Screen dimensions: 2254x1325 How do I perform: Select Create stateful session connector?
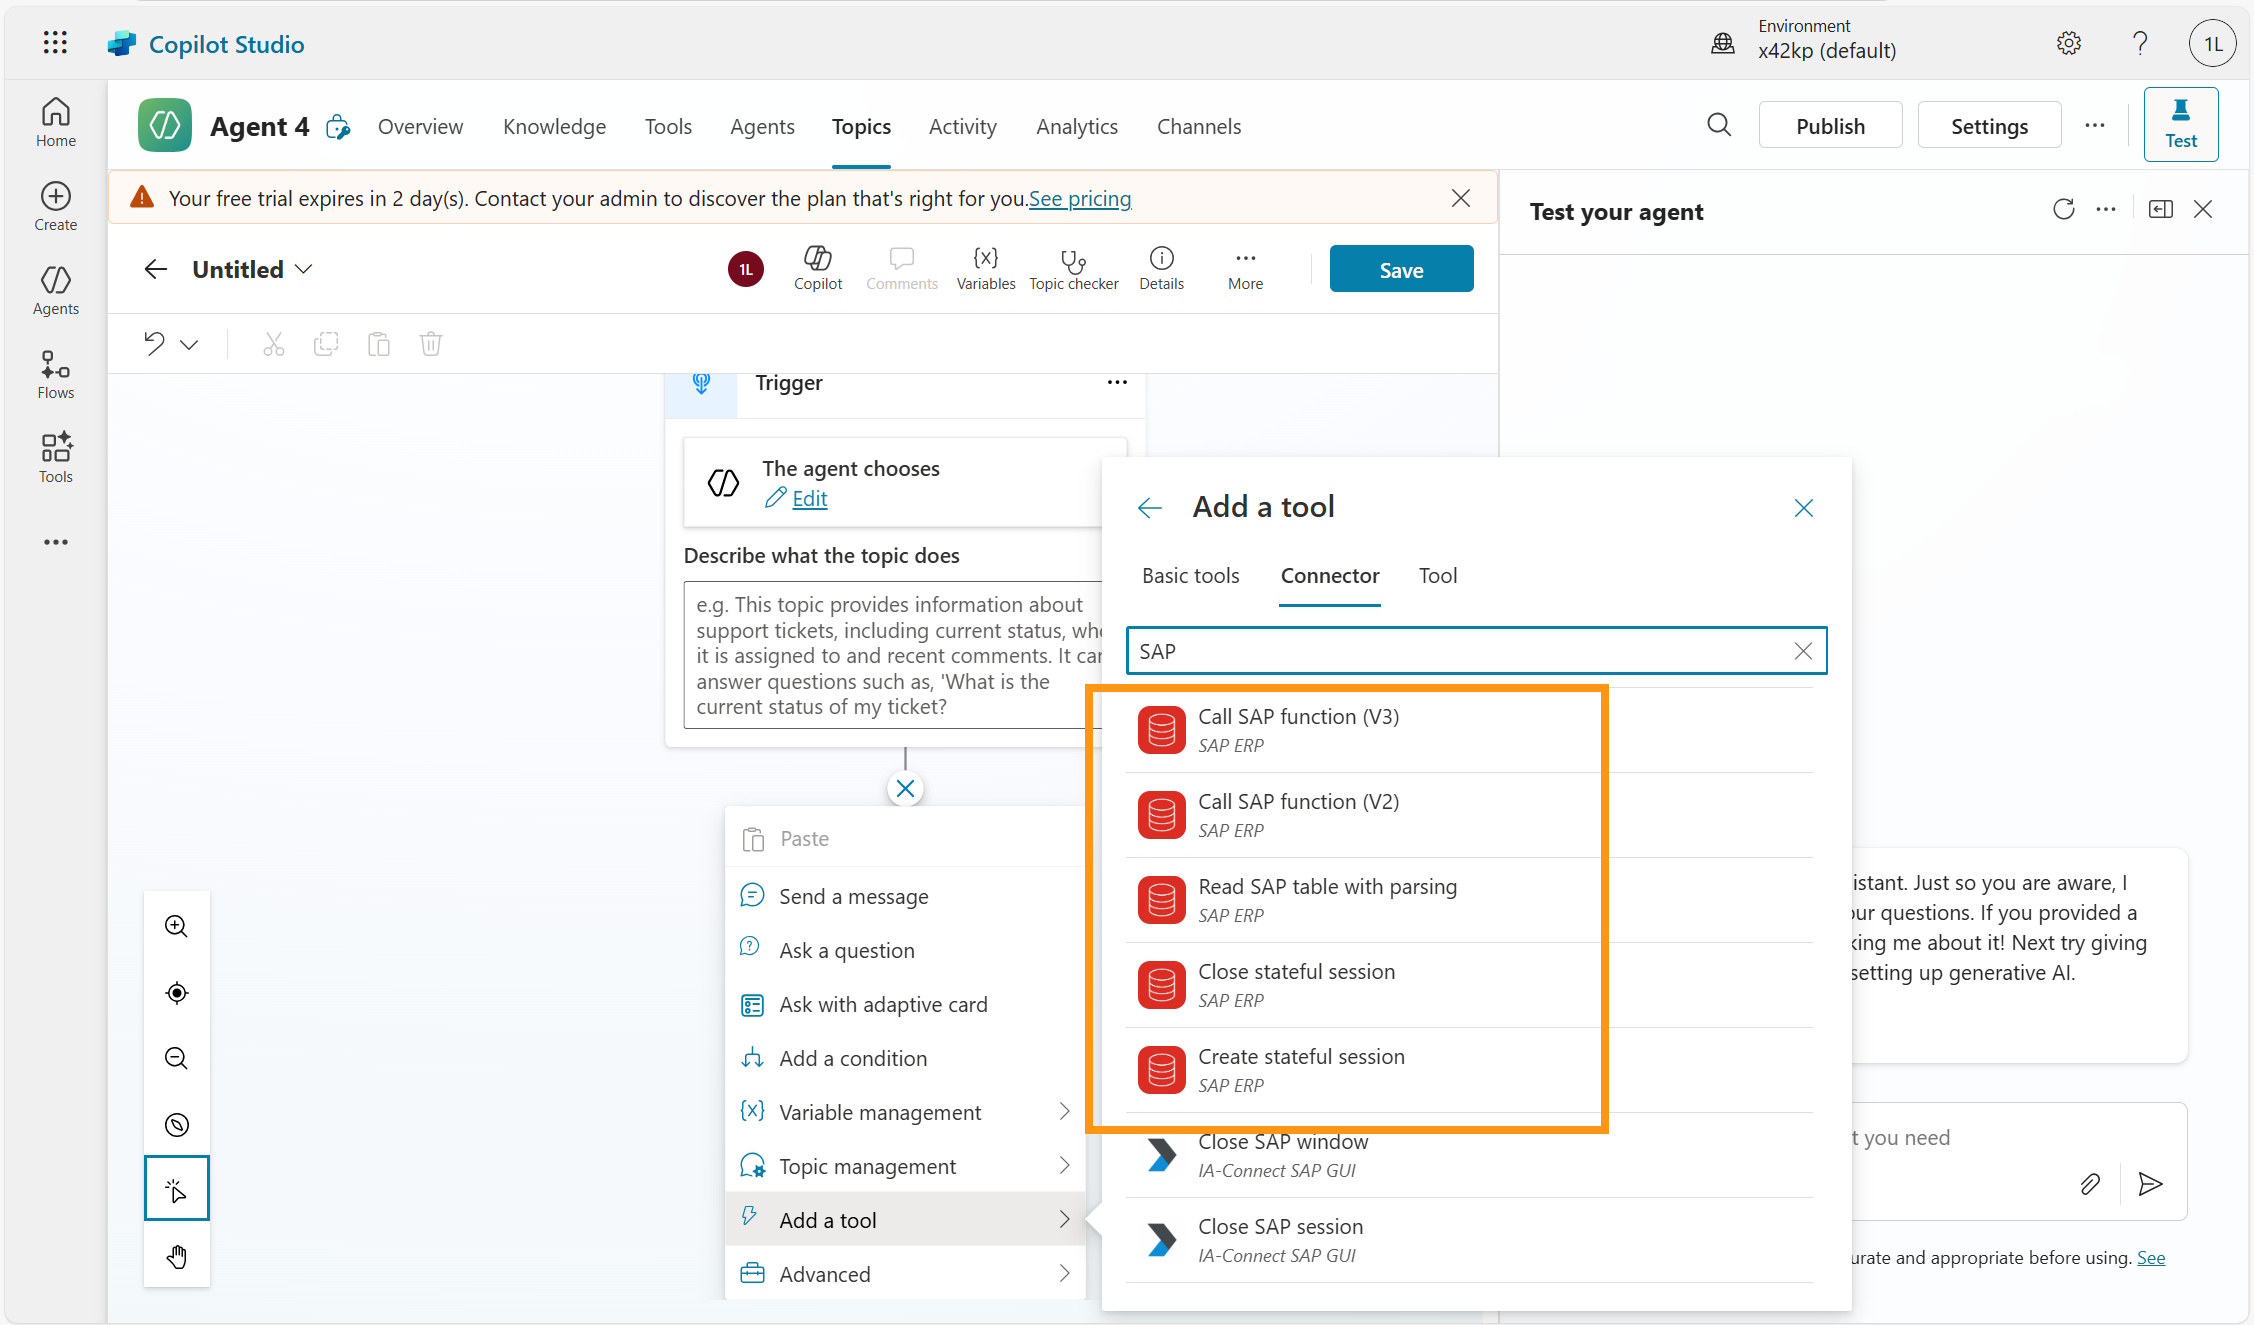pos(1469,1070)
